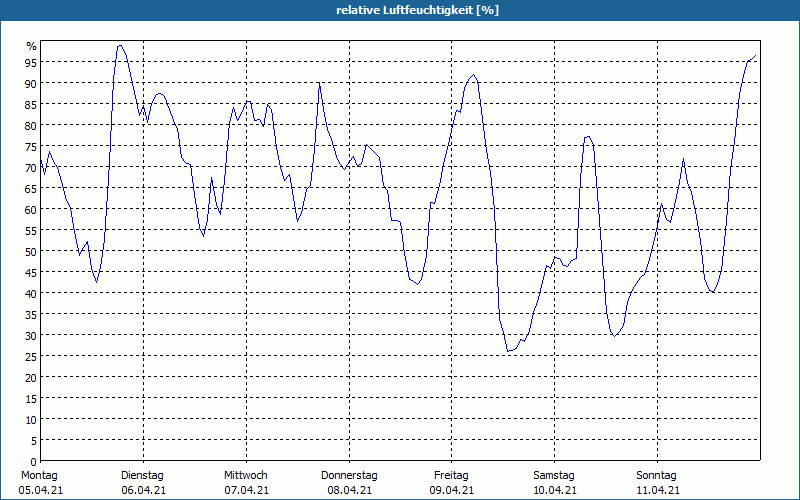Screen dimensions: 800x500
Task: Select the '07.04.21' date label
Action: 246,491
